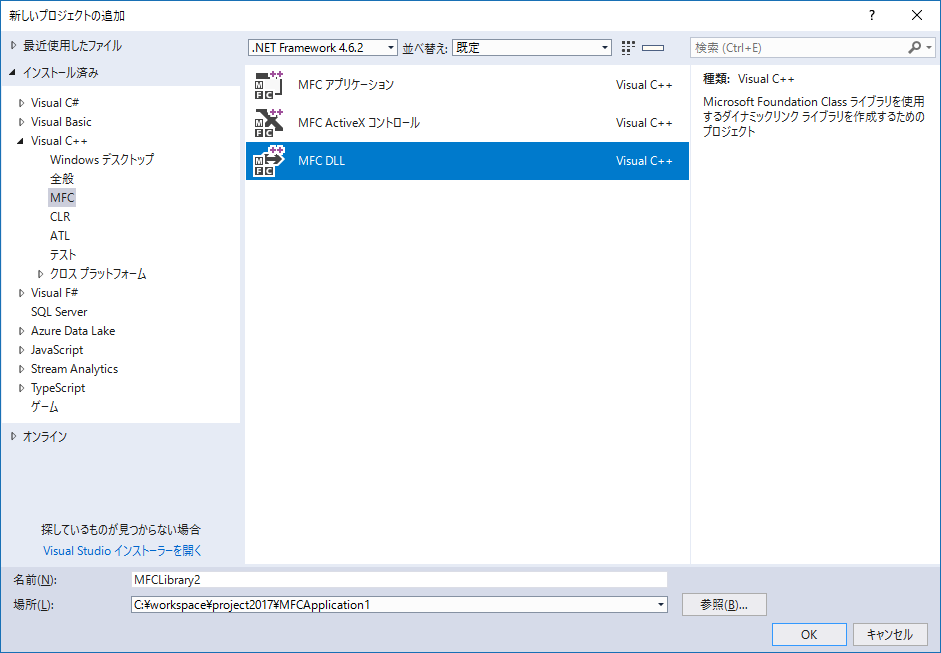Click the 参照(B)... browse button
941x653 pixels.
coord(724,604)
